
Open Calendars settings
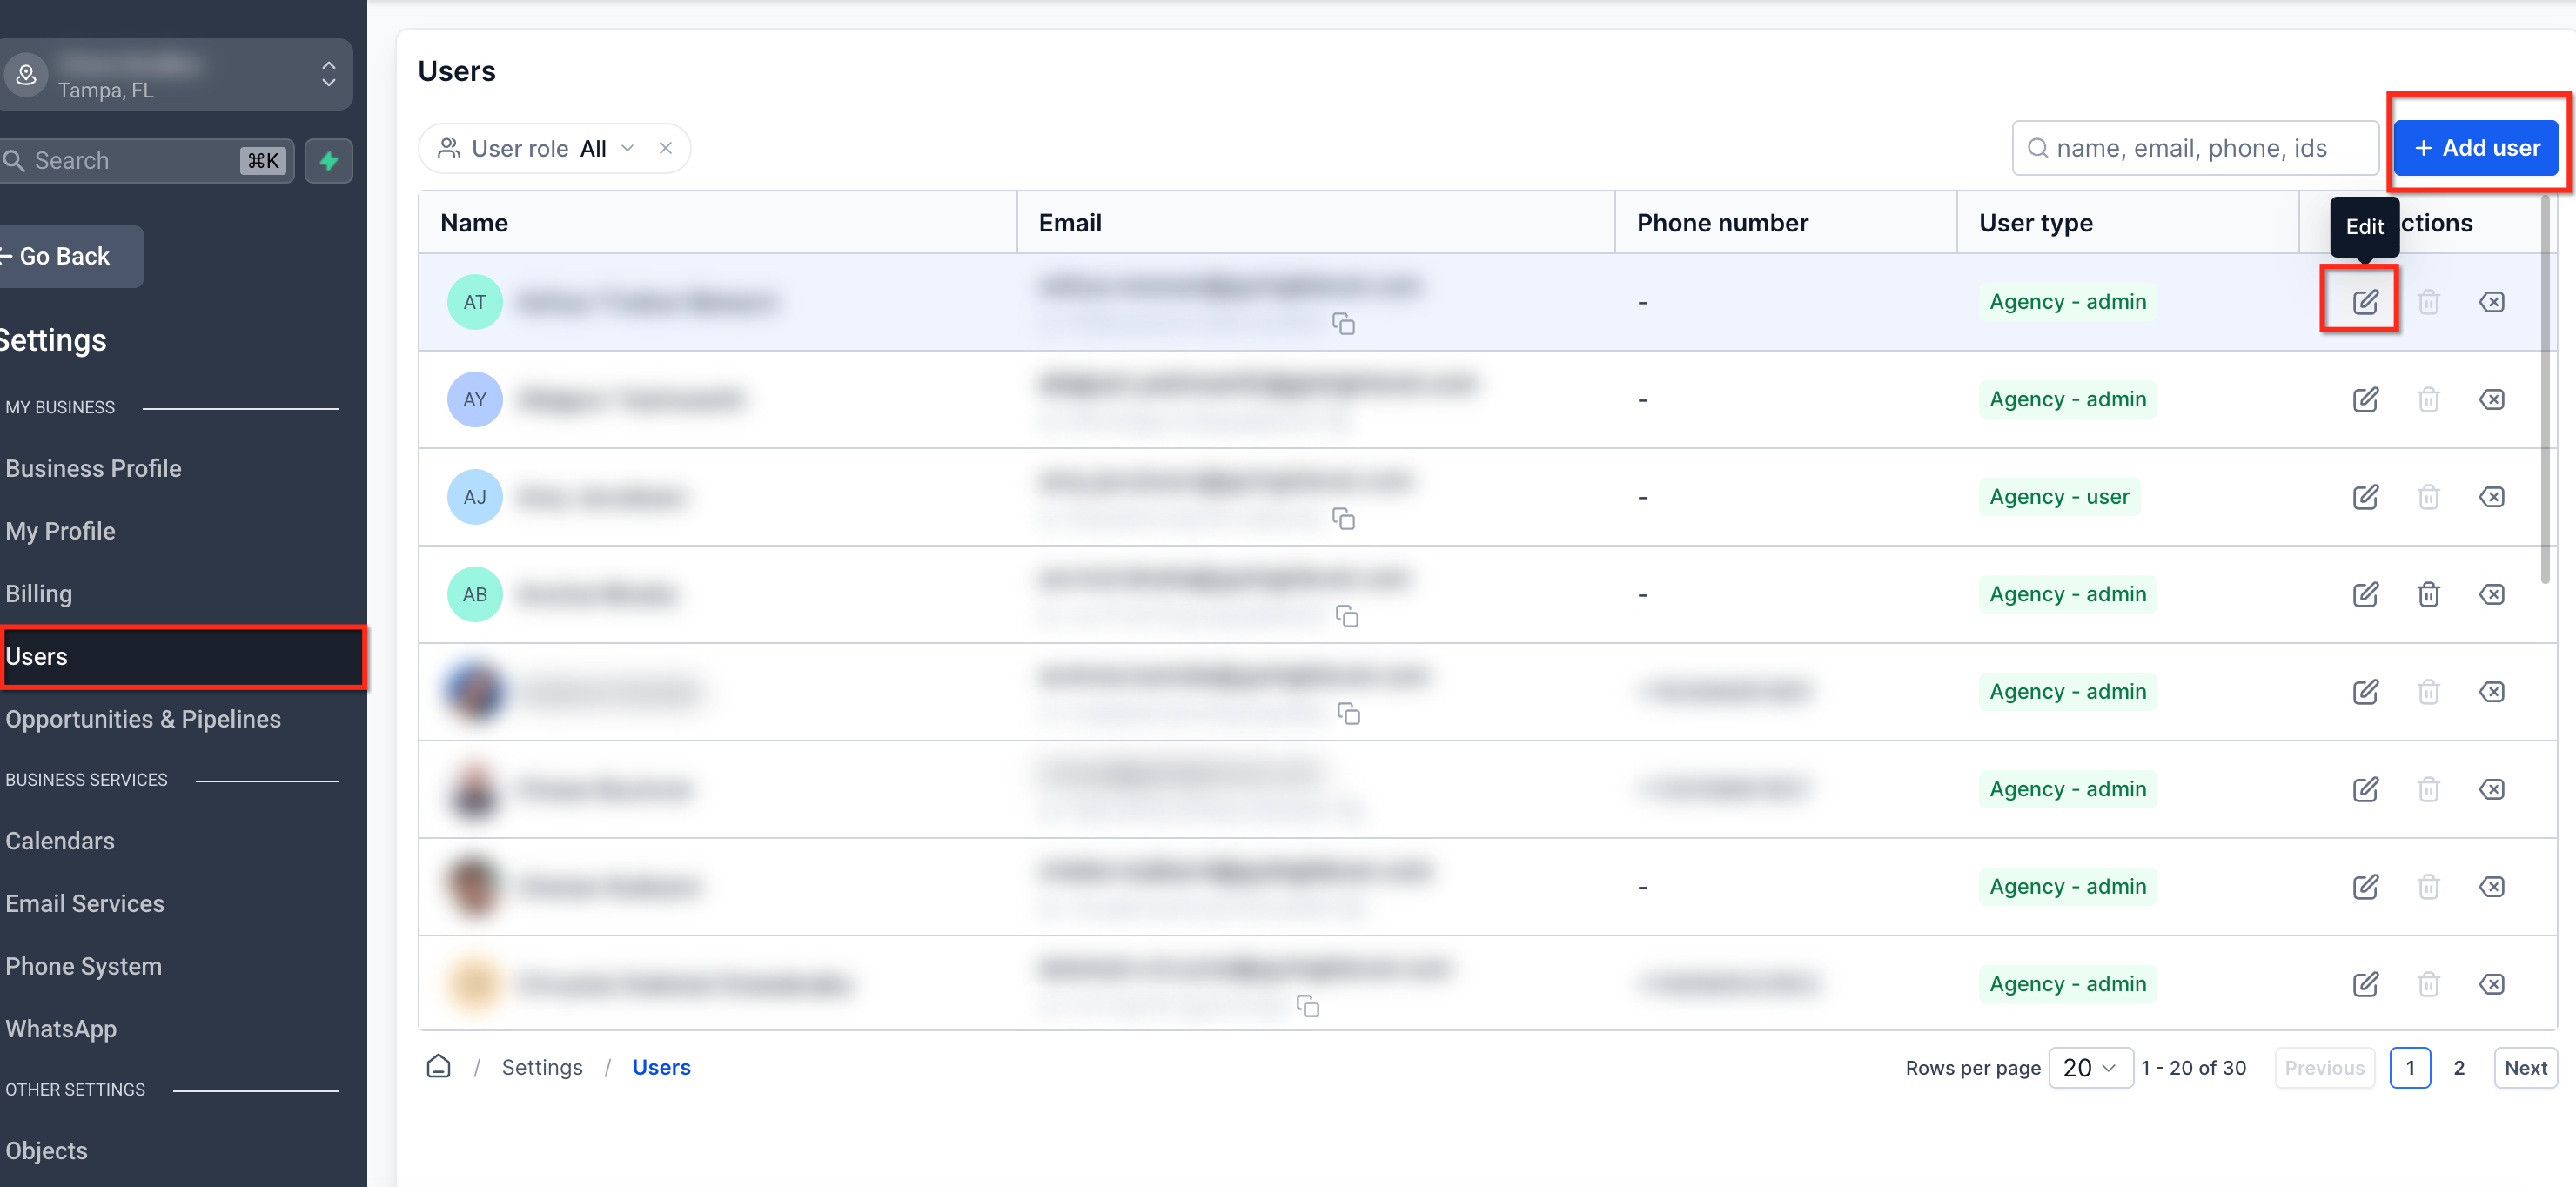coord(60,840)
